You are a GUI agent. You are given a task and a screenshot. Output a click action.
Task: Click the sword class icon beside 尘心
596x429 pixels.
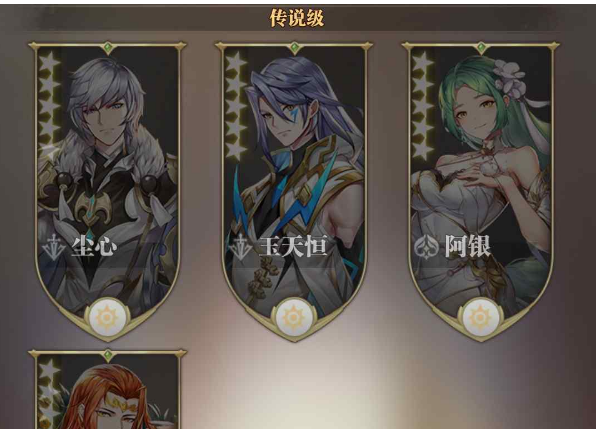tap(55, 247)
